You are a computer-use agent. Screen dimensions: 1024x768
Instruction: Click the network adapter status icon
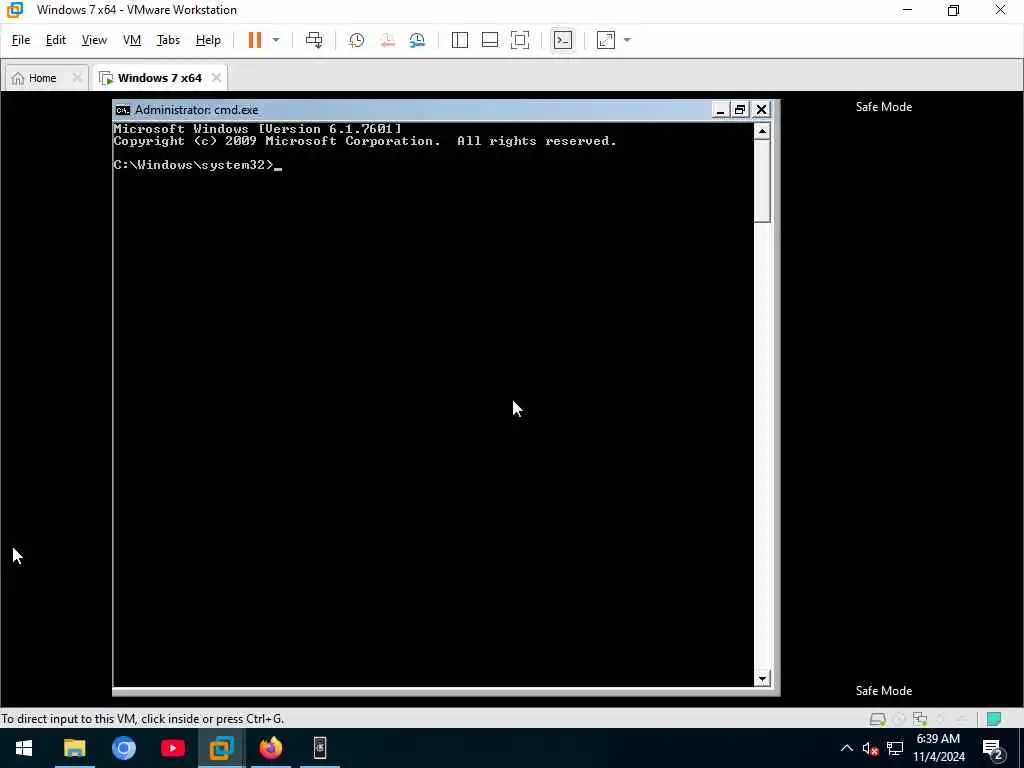(x=921, y=719)
